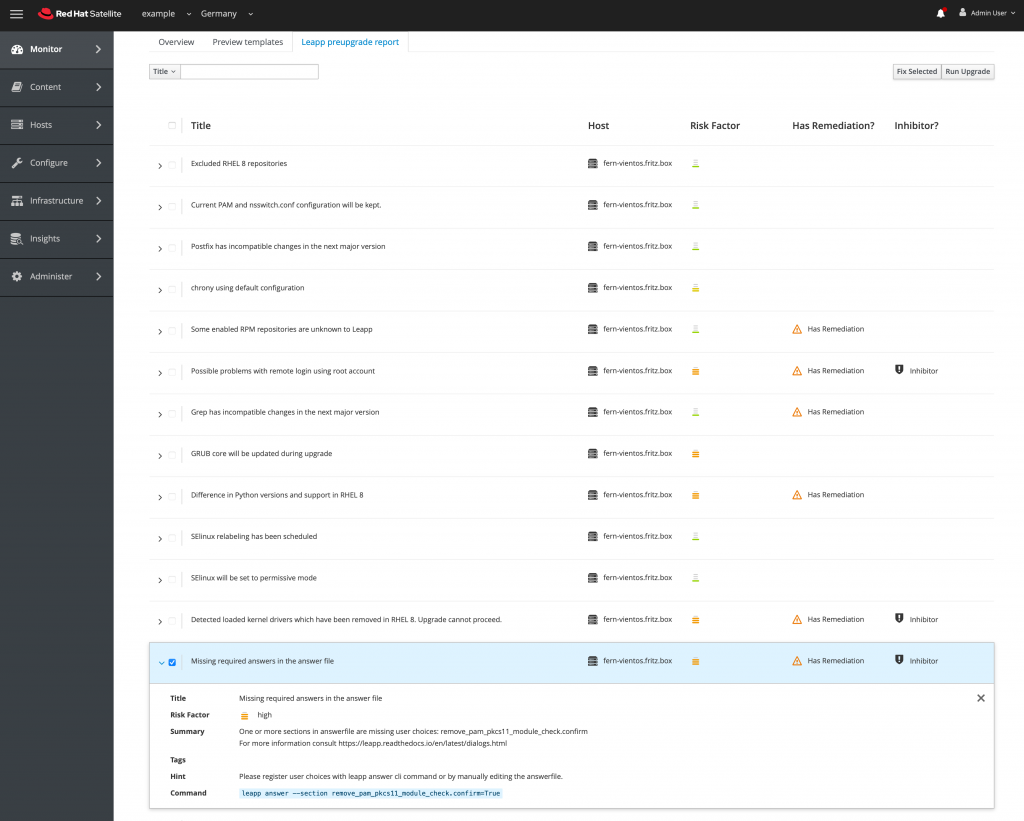This screenshot has width=1024, height=821.
Task: Click Inhibitor shield icon on kernel drivers row
Action: coord(899,619)
